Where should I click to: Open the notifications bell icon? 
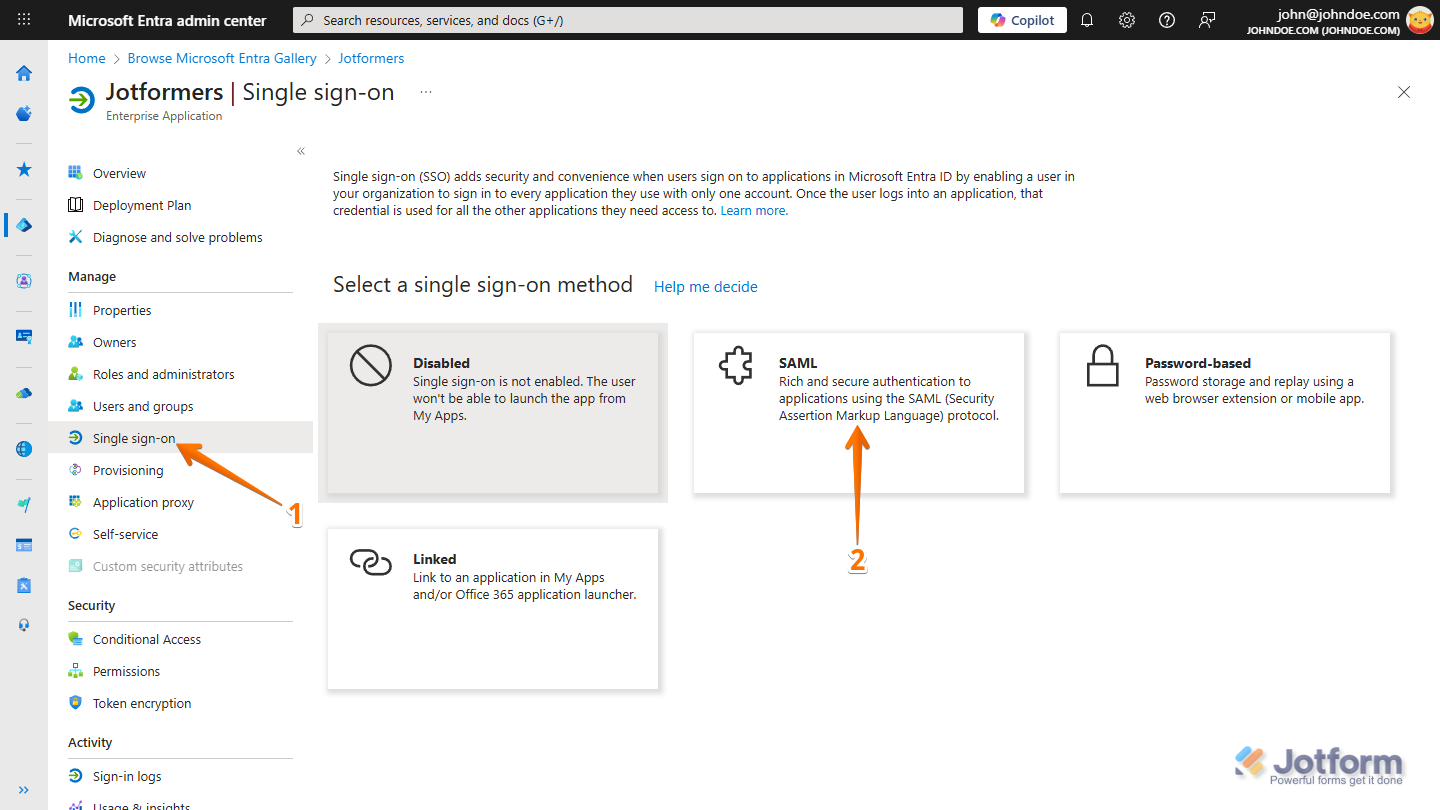(x=1087, y=20)
